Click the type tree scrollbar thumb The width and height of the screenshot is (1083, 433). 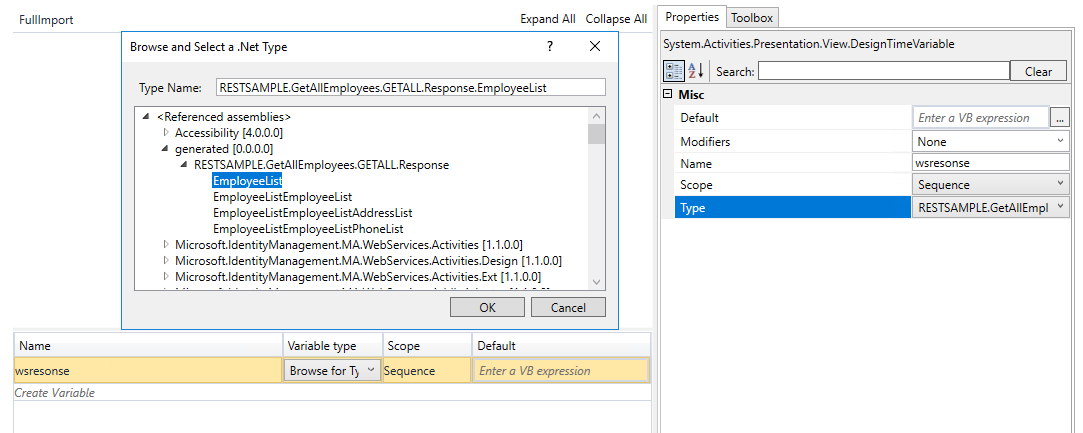click(597, 133)
